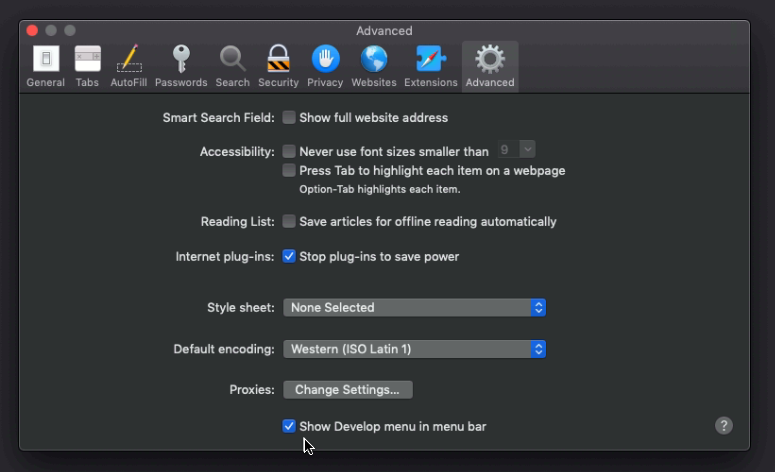This screenshot has height=472, width=775.
Task: Uncheck Stop plug-ins to save power
Action: [x=289, y=257]
